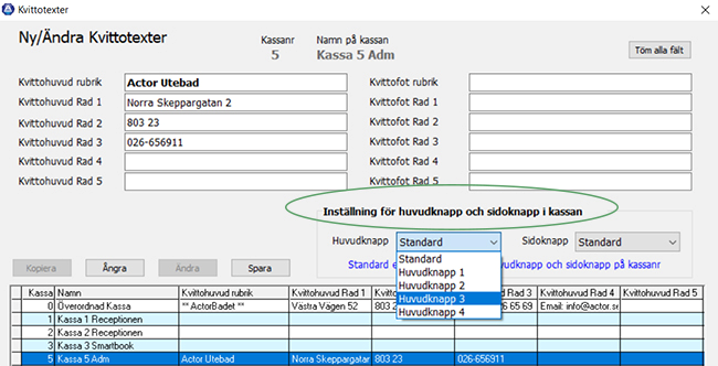The width and height of the screenshot is (718, 366).
Task: Click the Email: info@actor cell
Action: pyautogui.click(x=579, y=306)
